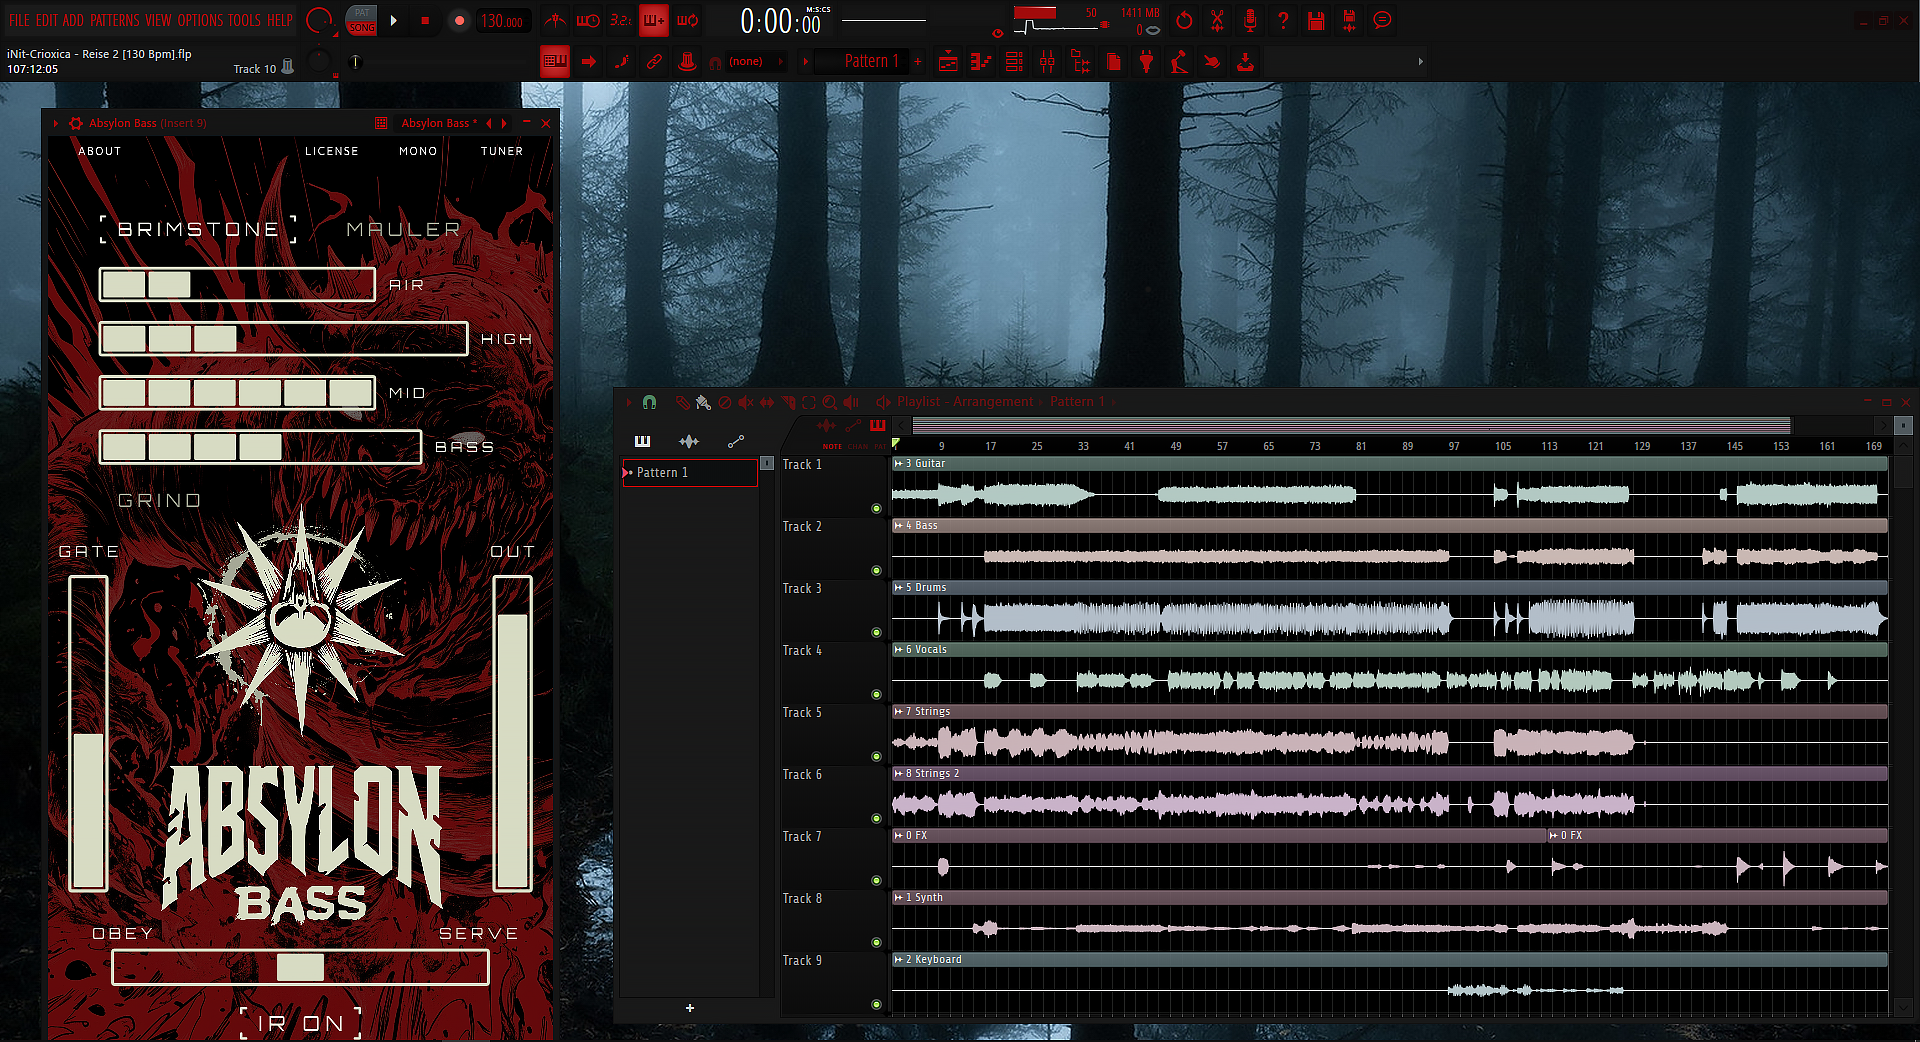
Task: Open the PATTERNS menu
Action: point(114,20)
